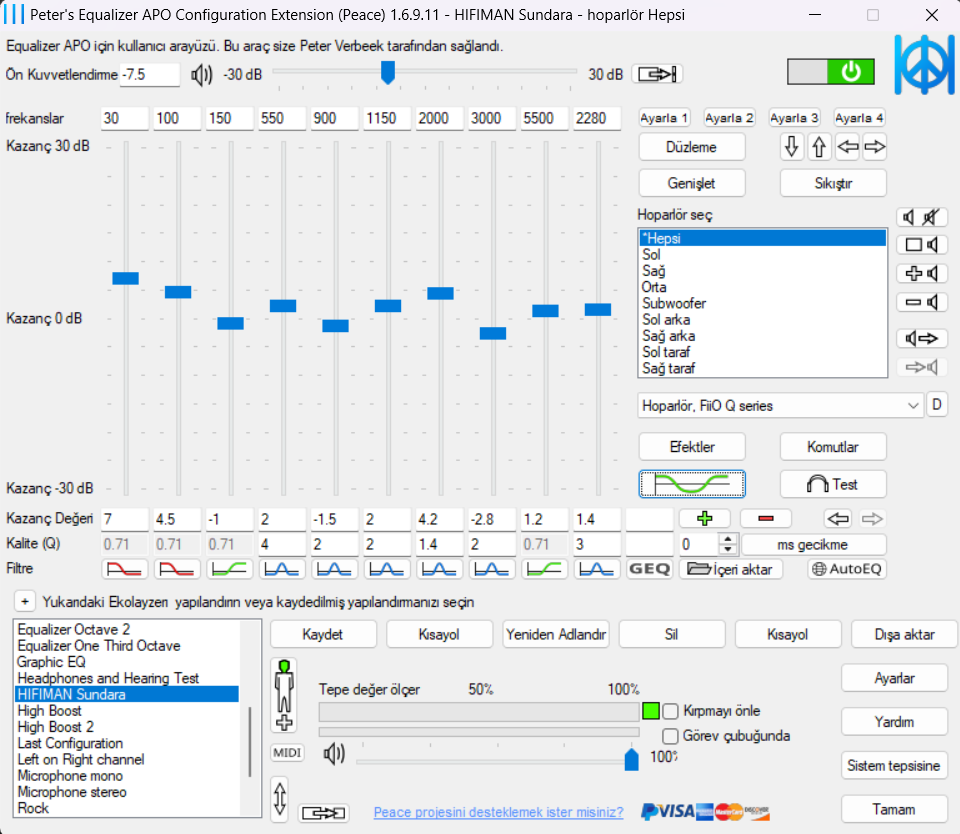
Task: Click Kaydet to save configuration
Action: [x=323, y=634]
